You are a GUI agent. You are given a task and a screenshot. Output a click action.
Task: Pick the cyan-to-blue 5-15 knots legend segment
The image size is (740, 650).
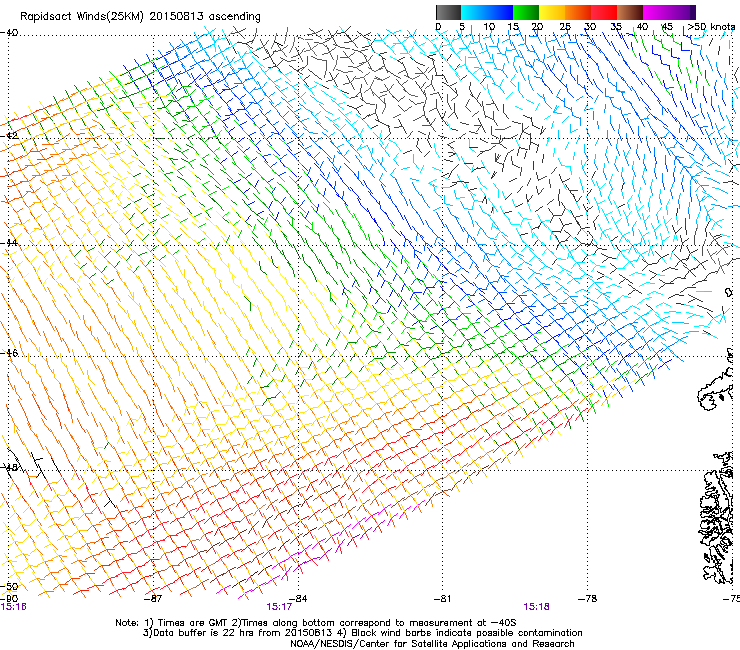click(487, 12)
